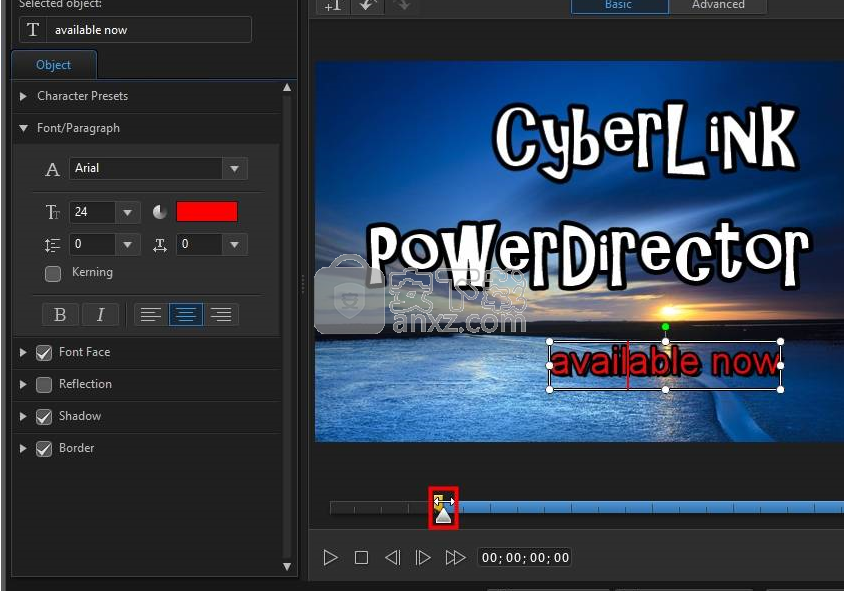Select the 'PowerDirector' title text in preview
The height and width of the screenshot is (591, 844).
(x=589, y=255)
